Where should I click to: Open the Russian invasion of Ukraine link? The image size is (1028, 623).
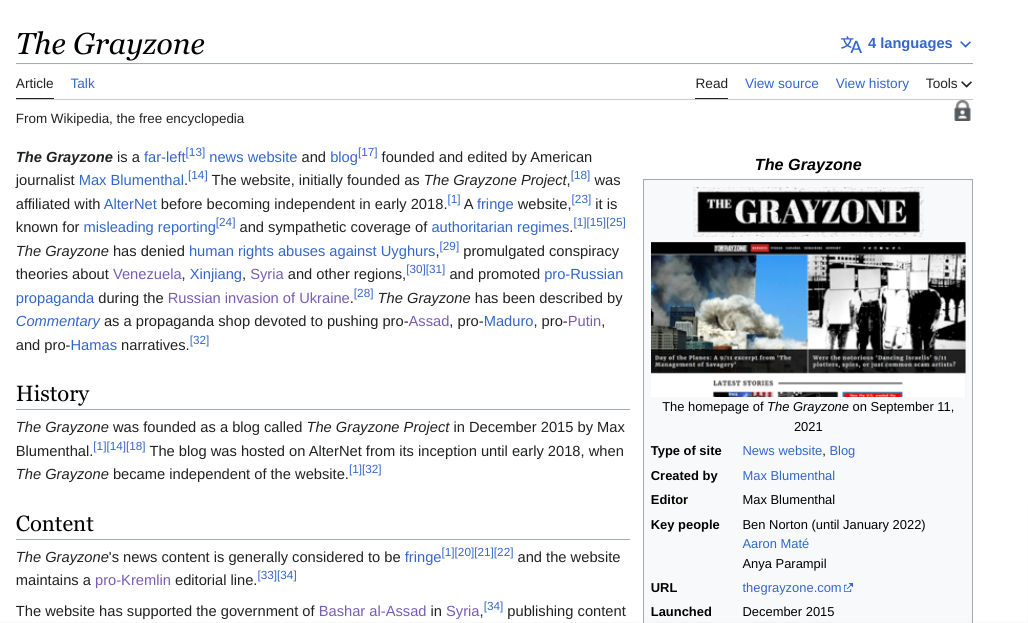tap(258, 298)
